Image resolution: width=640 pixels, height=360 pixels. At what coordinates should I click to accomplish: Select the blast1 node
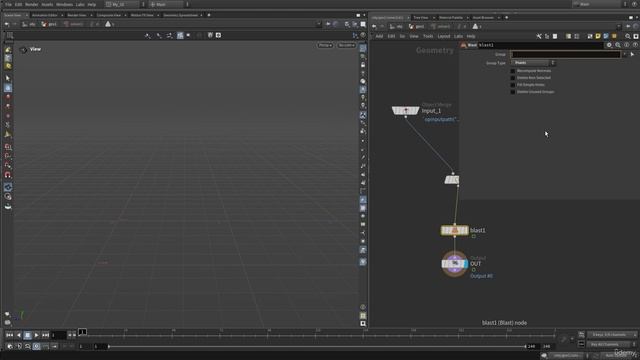pyautogui.click(x=454, y=231)
